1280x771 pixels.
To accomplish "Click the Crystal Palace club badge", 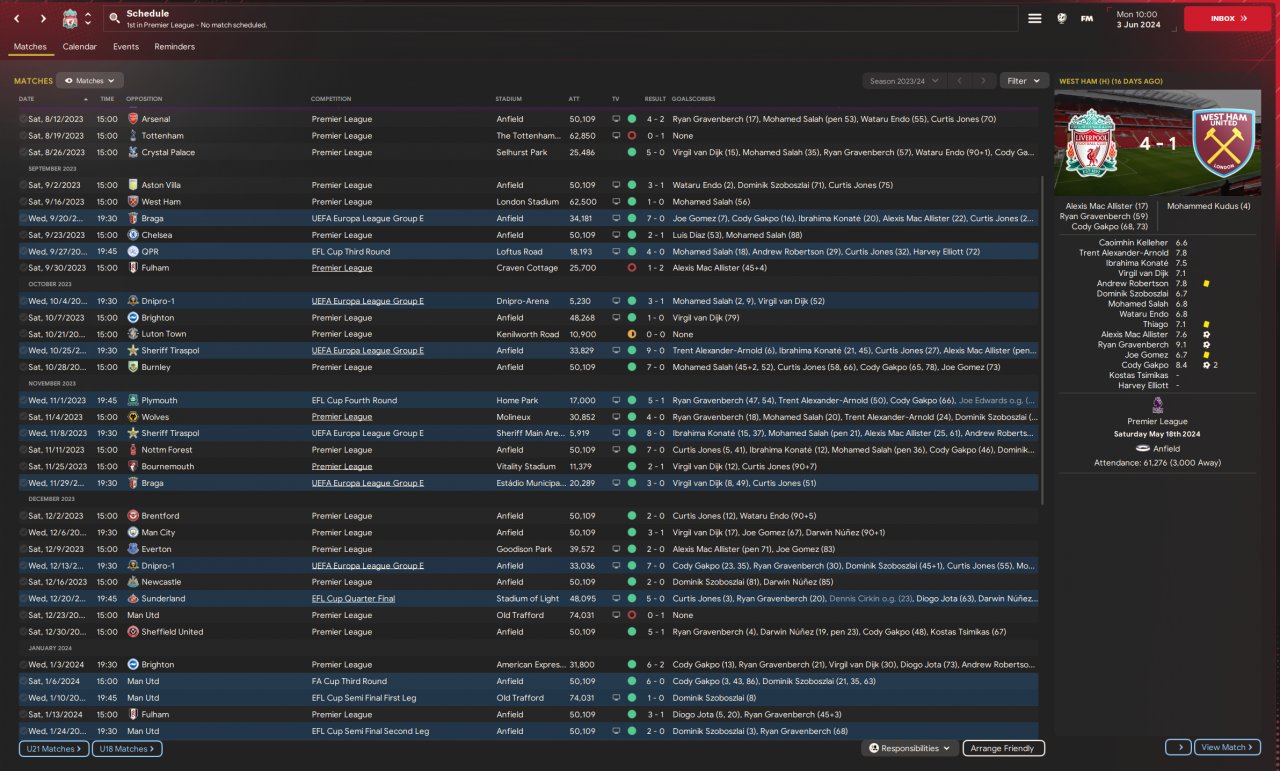I will click(x=133, y=152).
